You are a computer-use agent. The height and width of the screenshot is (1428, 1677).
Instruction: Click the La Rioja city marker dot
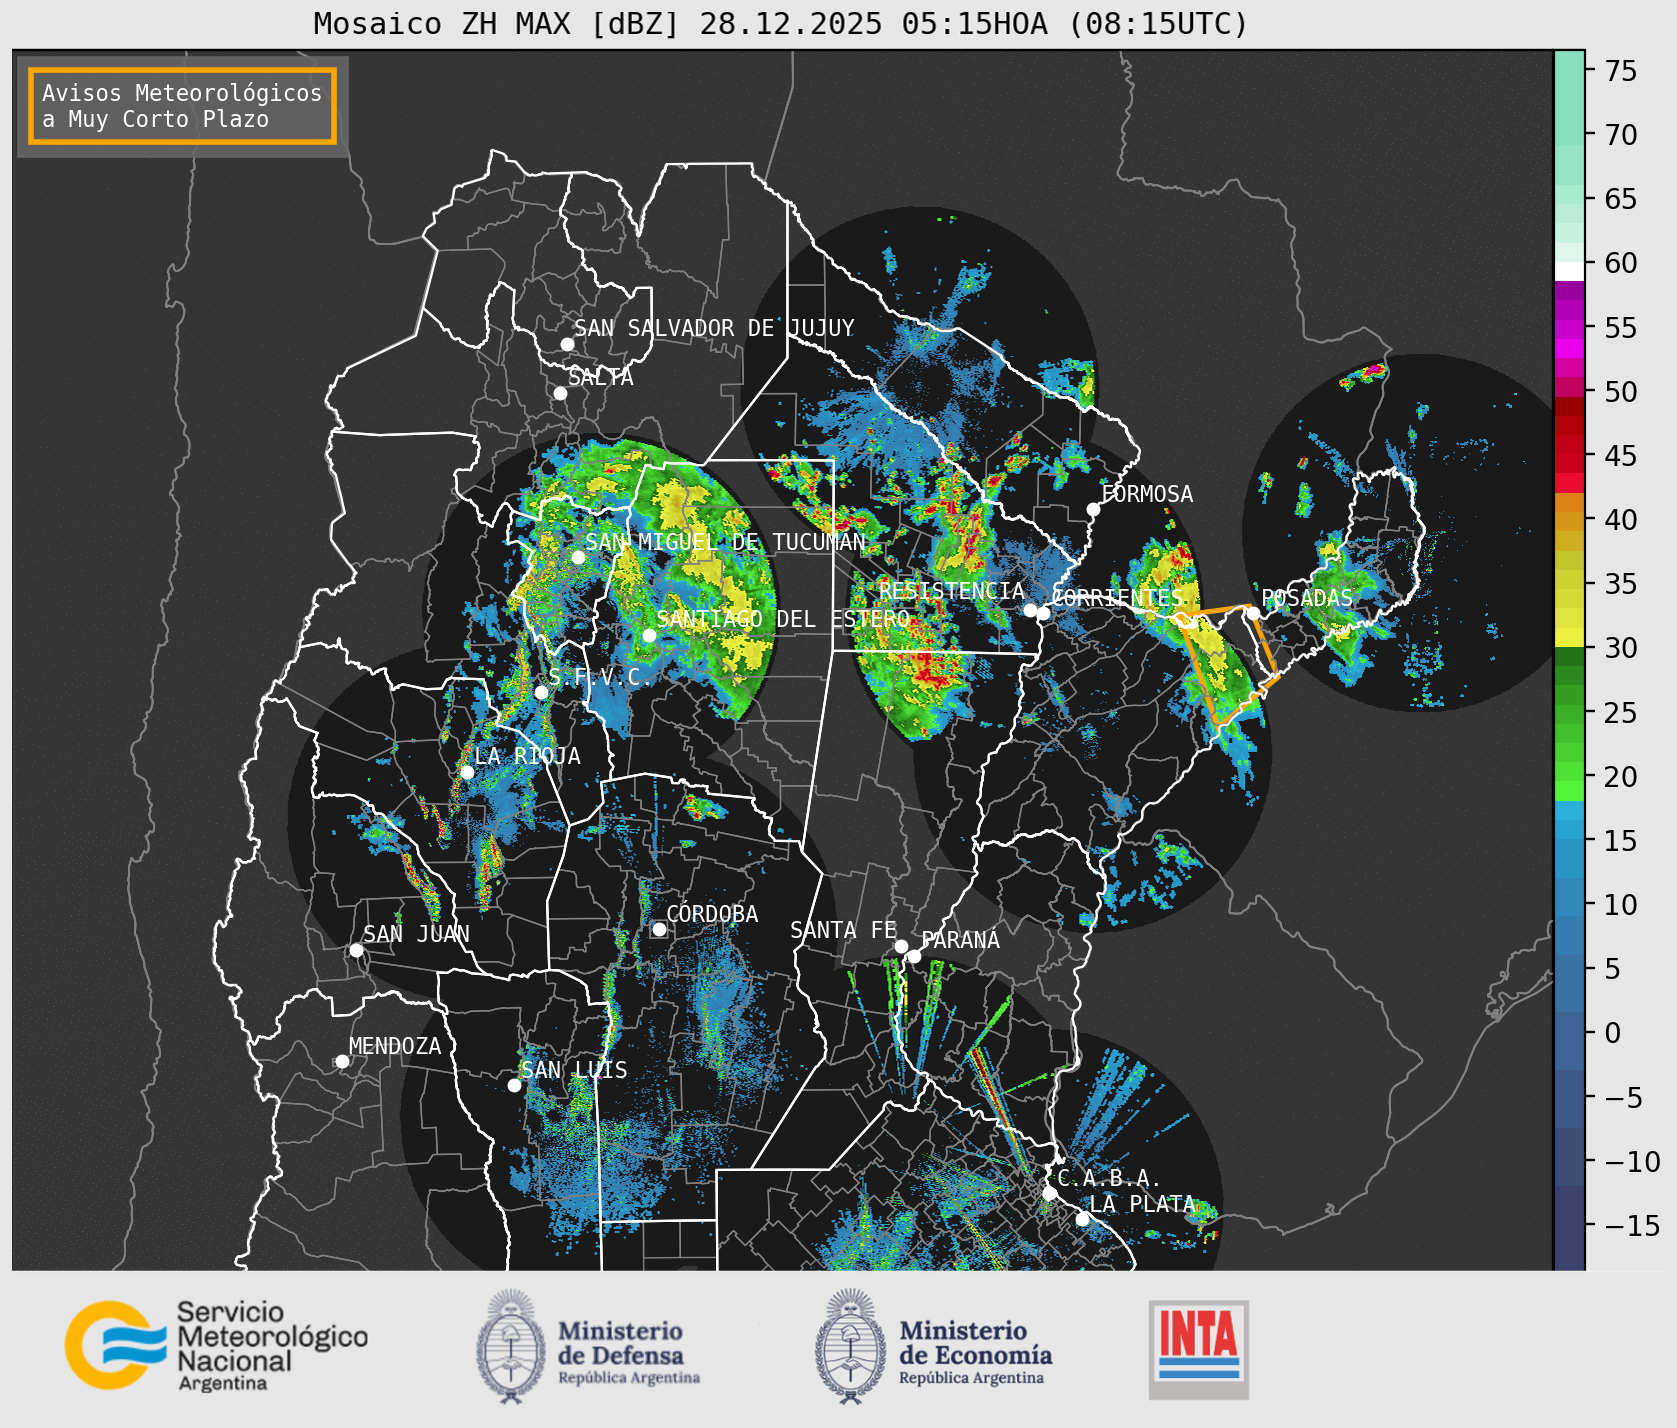point(467,772)
